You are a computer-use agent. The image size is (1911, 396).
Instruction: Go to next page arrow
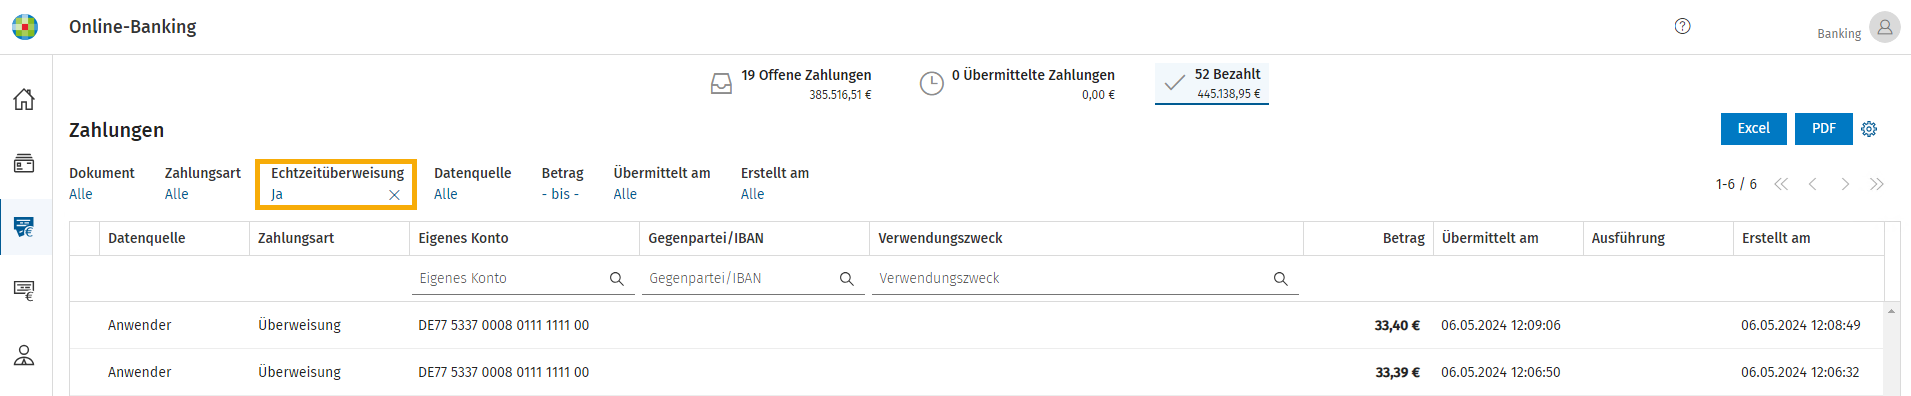pos(1845,184)
